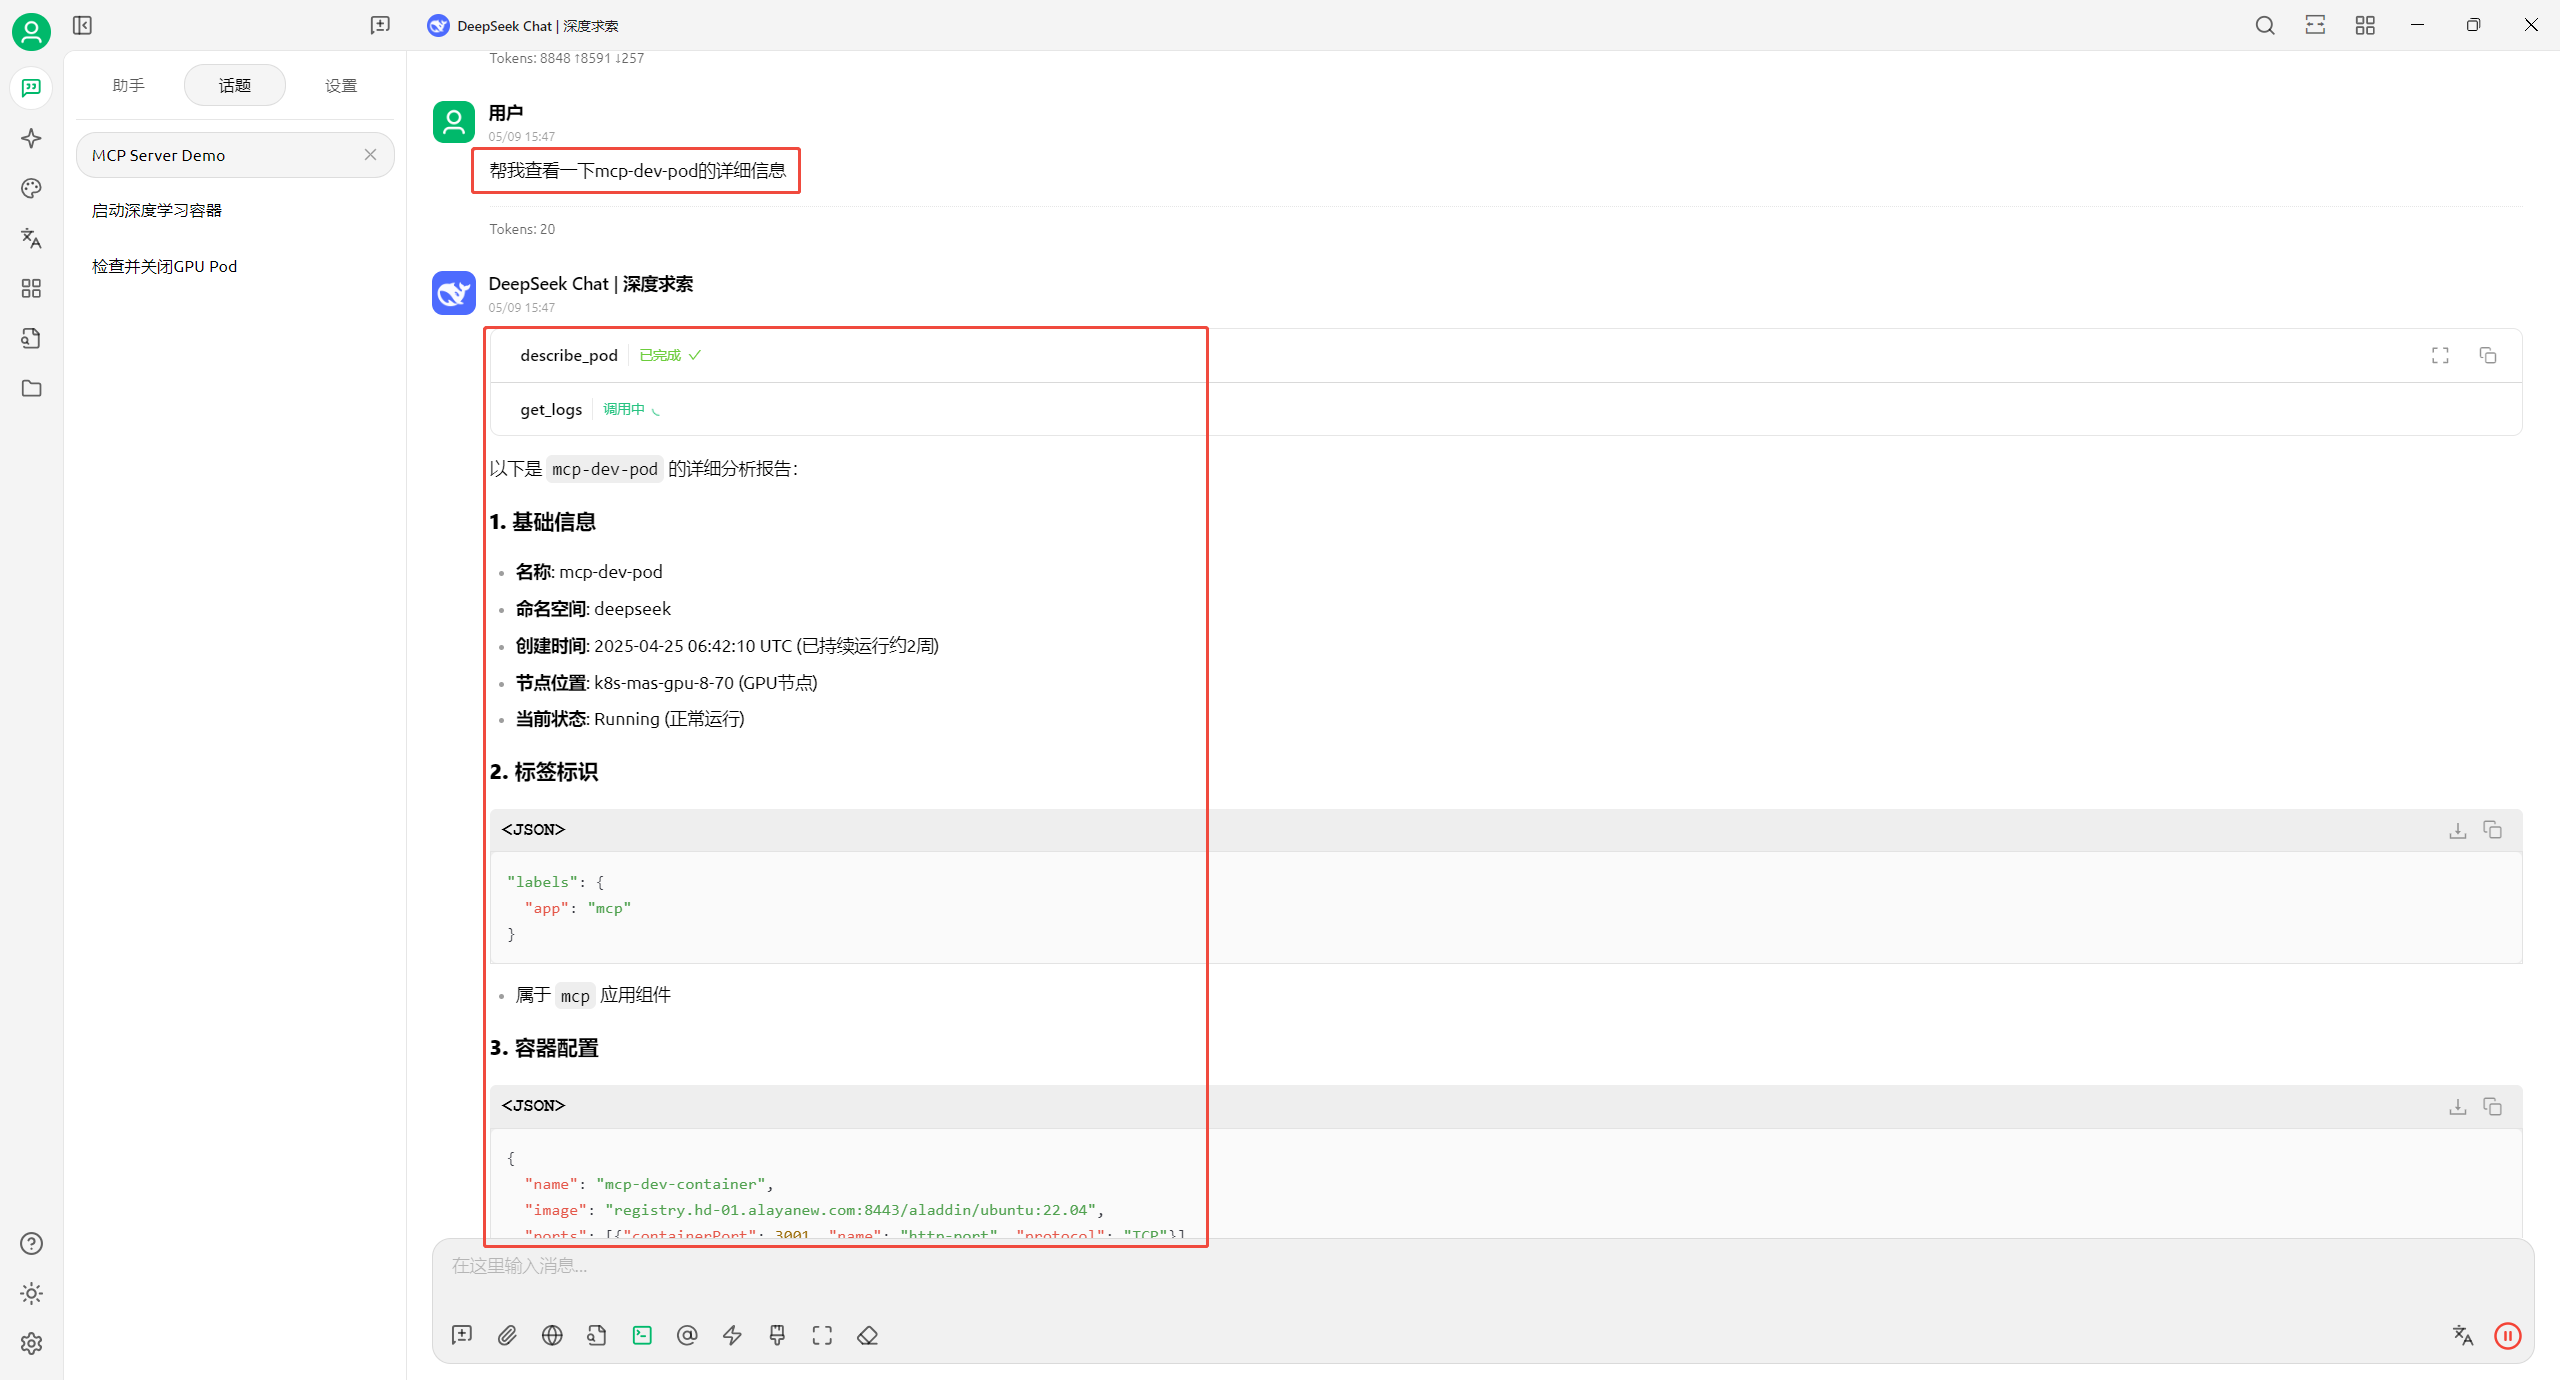Open fullscreen view of describe_pod result
The height and width of the screenshot is (1380, 2560).
coord(2440,355)
